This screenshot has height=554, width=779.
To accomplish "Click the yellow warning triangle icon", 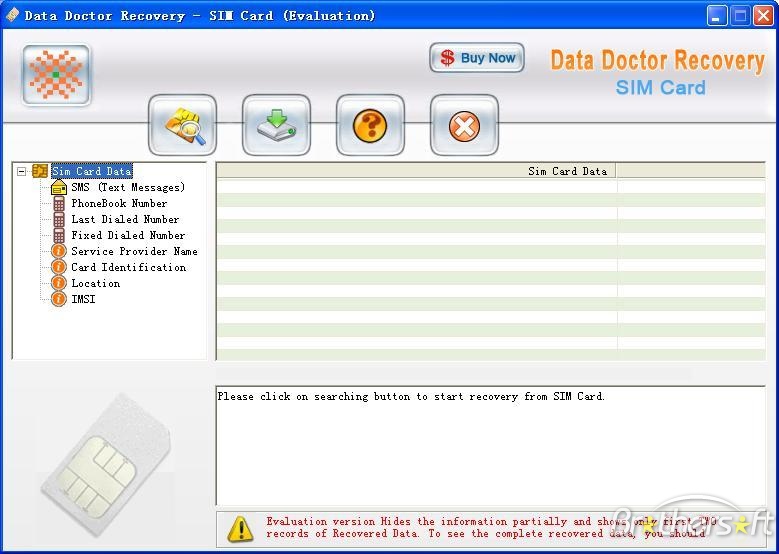I will (240, 529).
